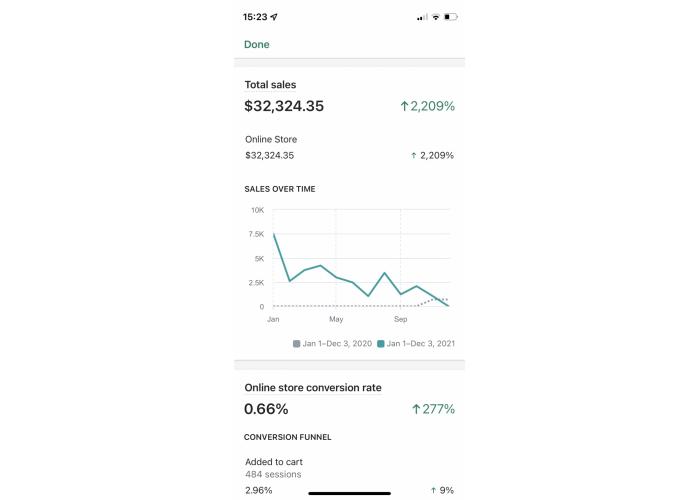Tap the home indicator bar at bottom

click(x=350, y=493)
